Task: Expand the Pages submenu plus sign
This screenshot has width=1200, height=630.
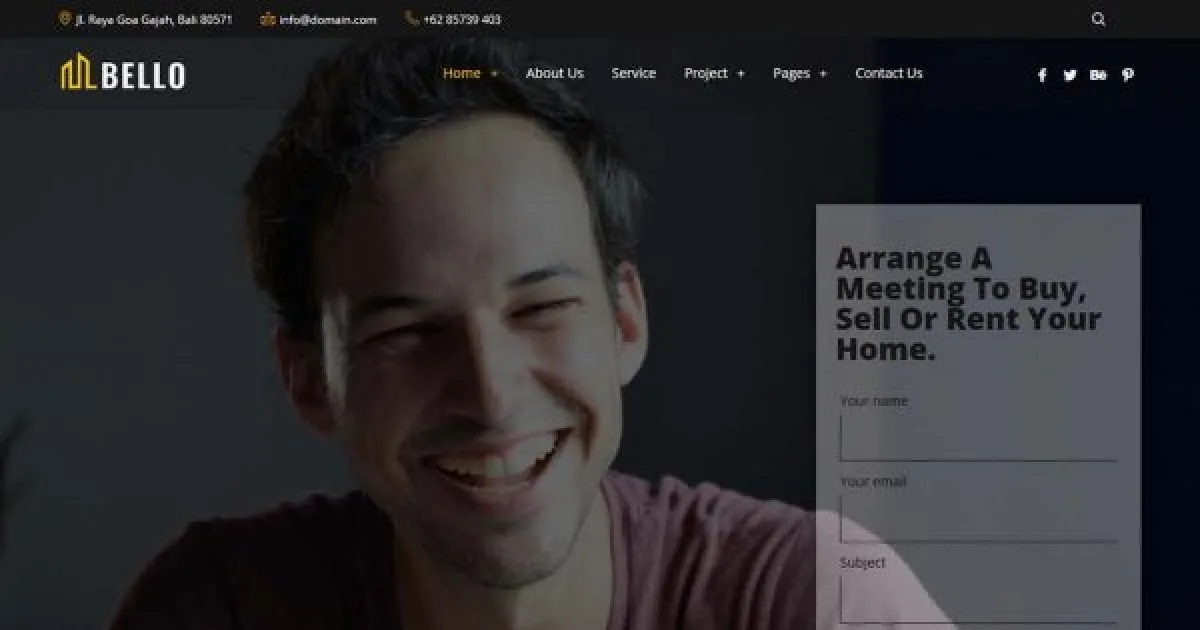Action: click(x=823, y=74)
